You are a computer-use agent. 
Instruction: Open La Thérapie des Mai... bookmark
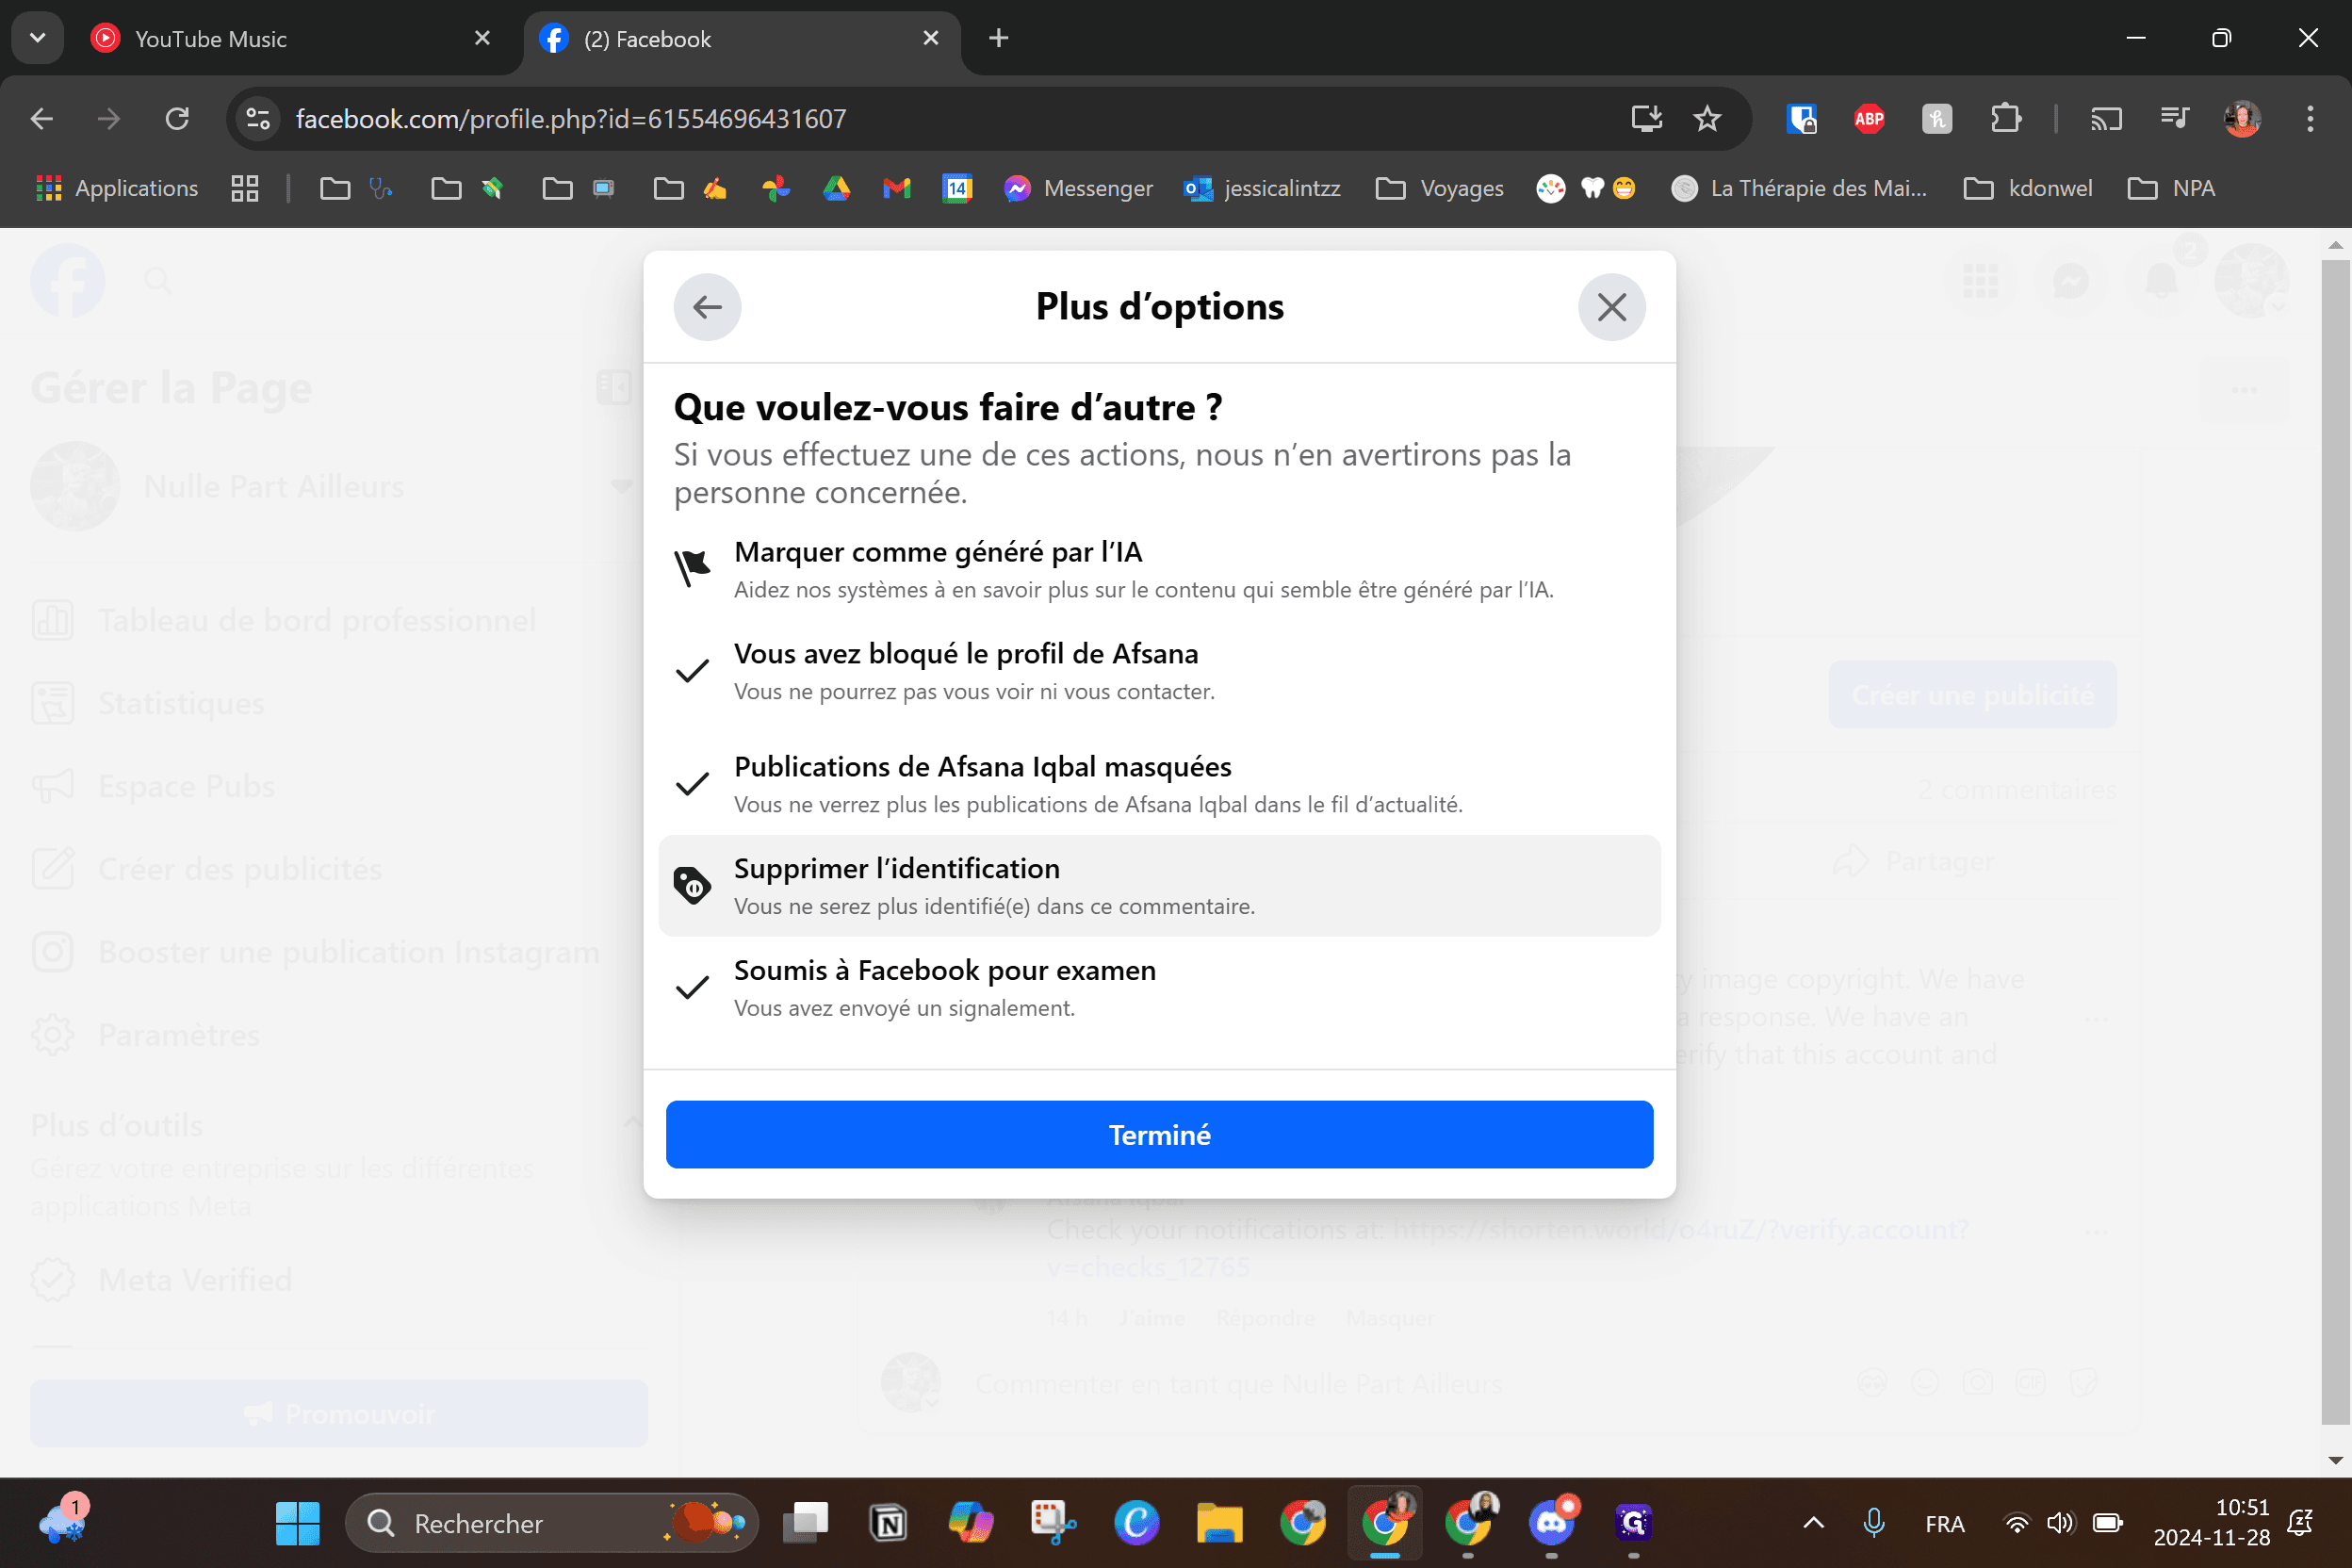point(1800,188)
